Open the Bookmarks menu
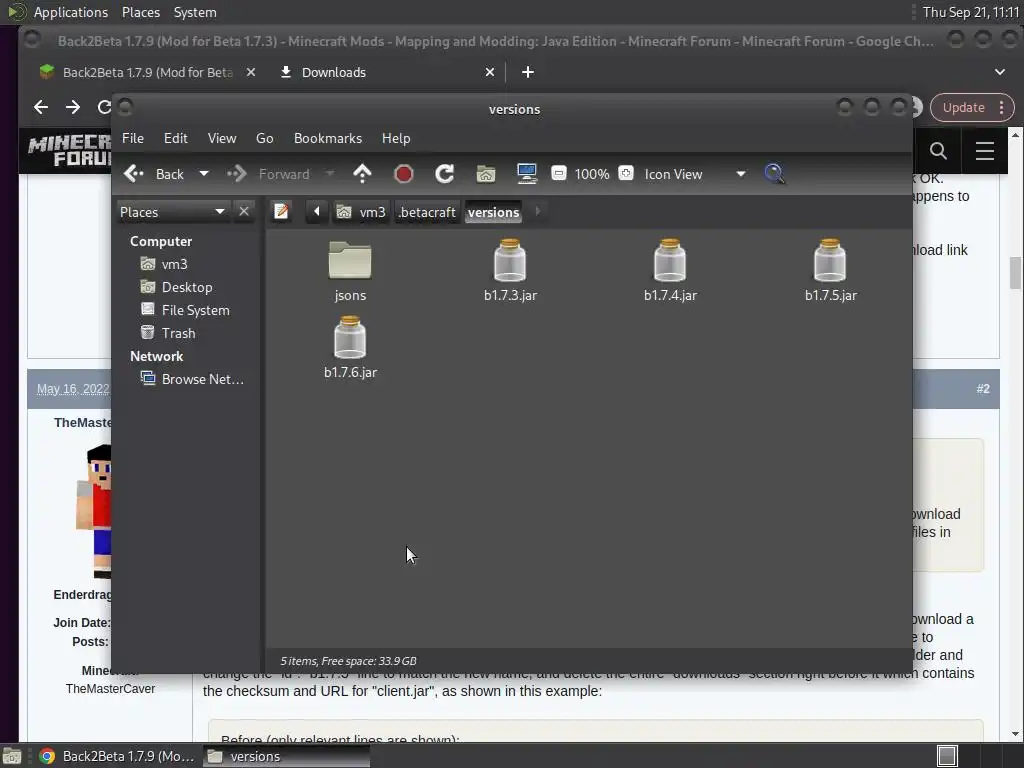Screen dimensions: 1024x768 coord(328,138)
